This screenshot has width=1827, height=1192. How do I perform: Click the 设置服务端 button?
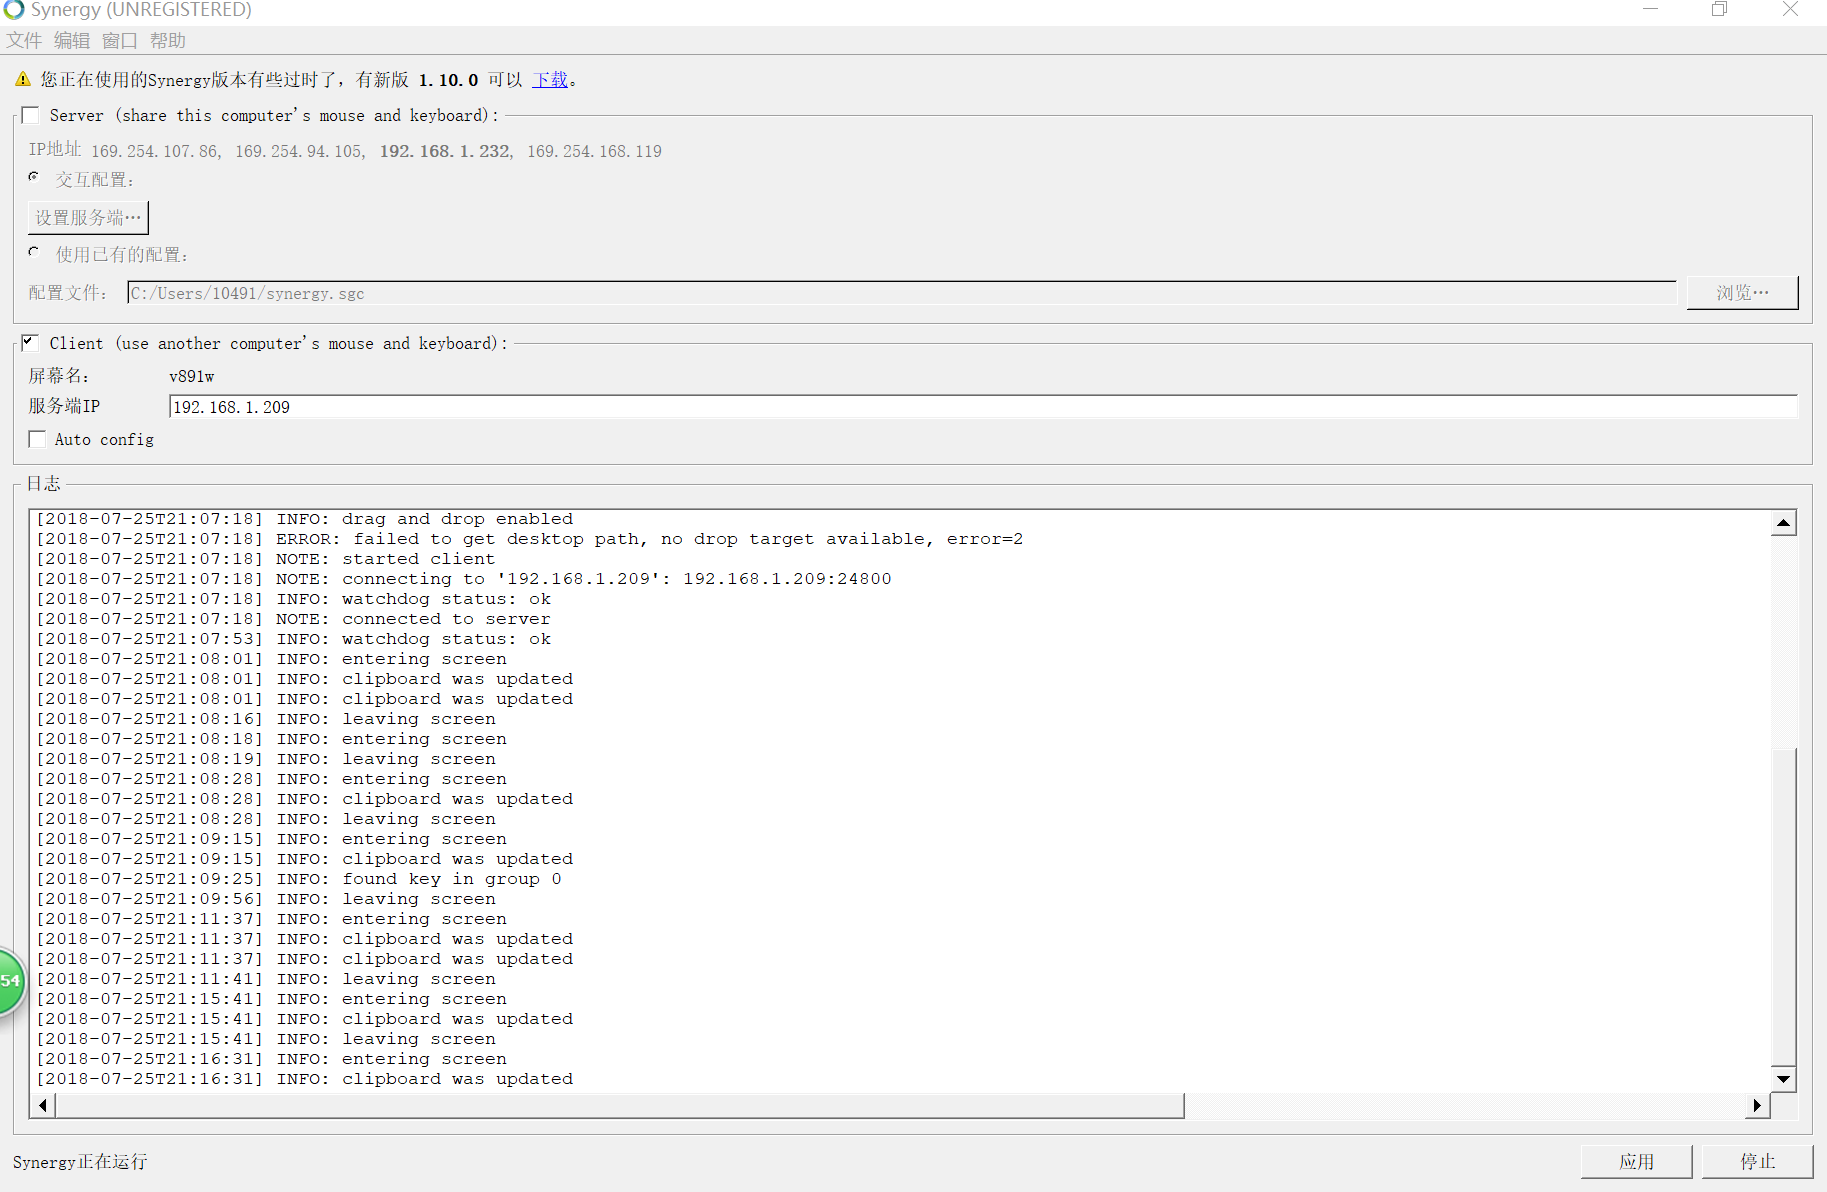(x=88, y=217)
